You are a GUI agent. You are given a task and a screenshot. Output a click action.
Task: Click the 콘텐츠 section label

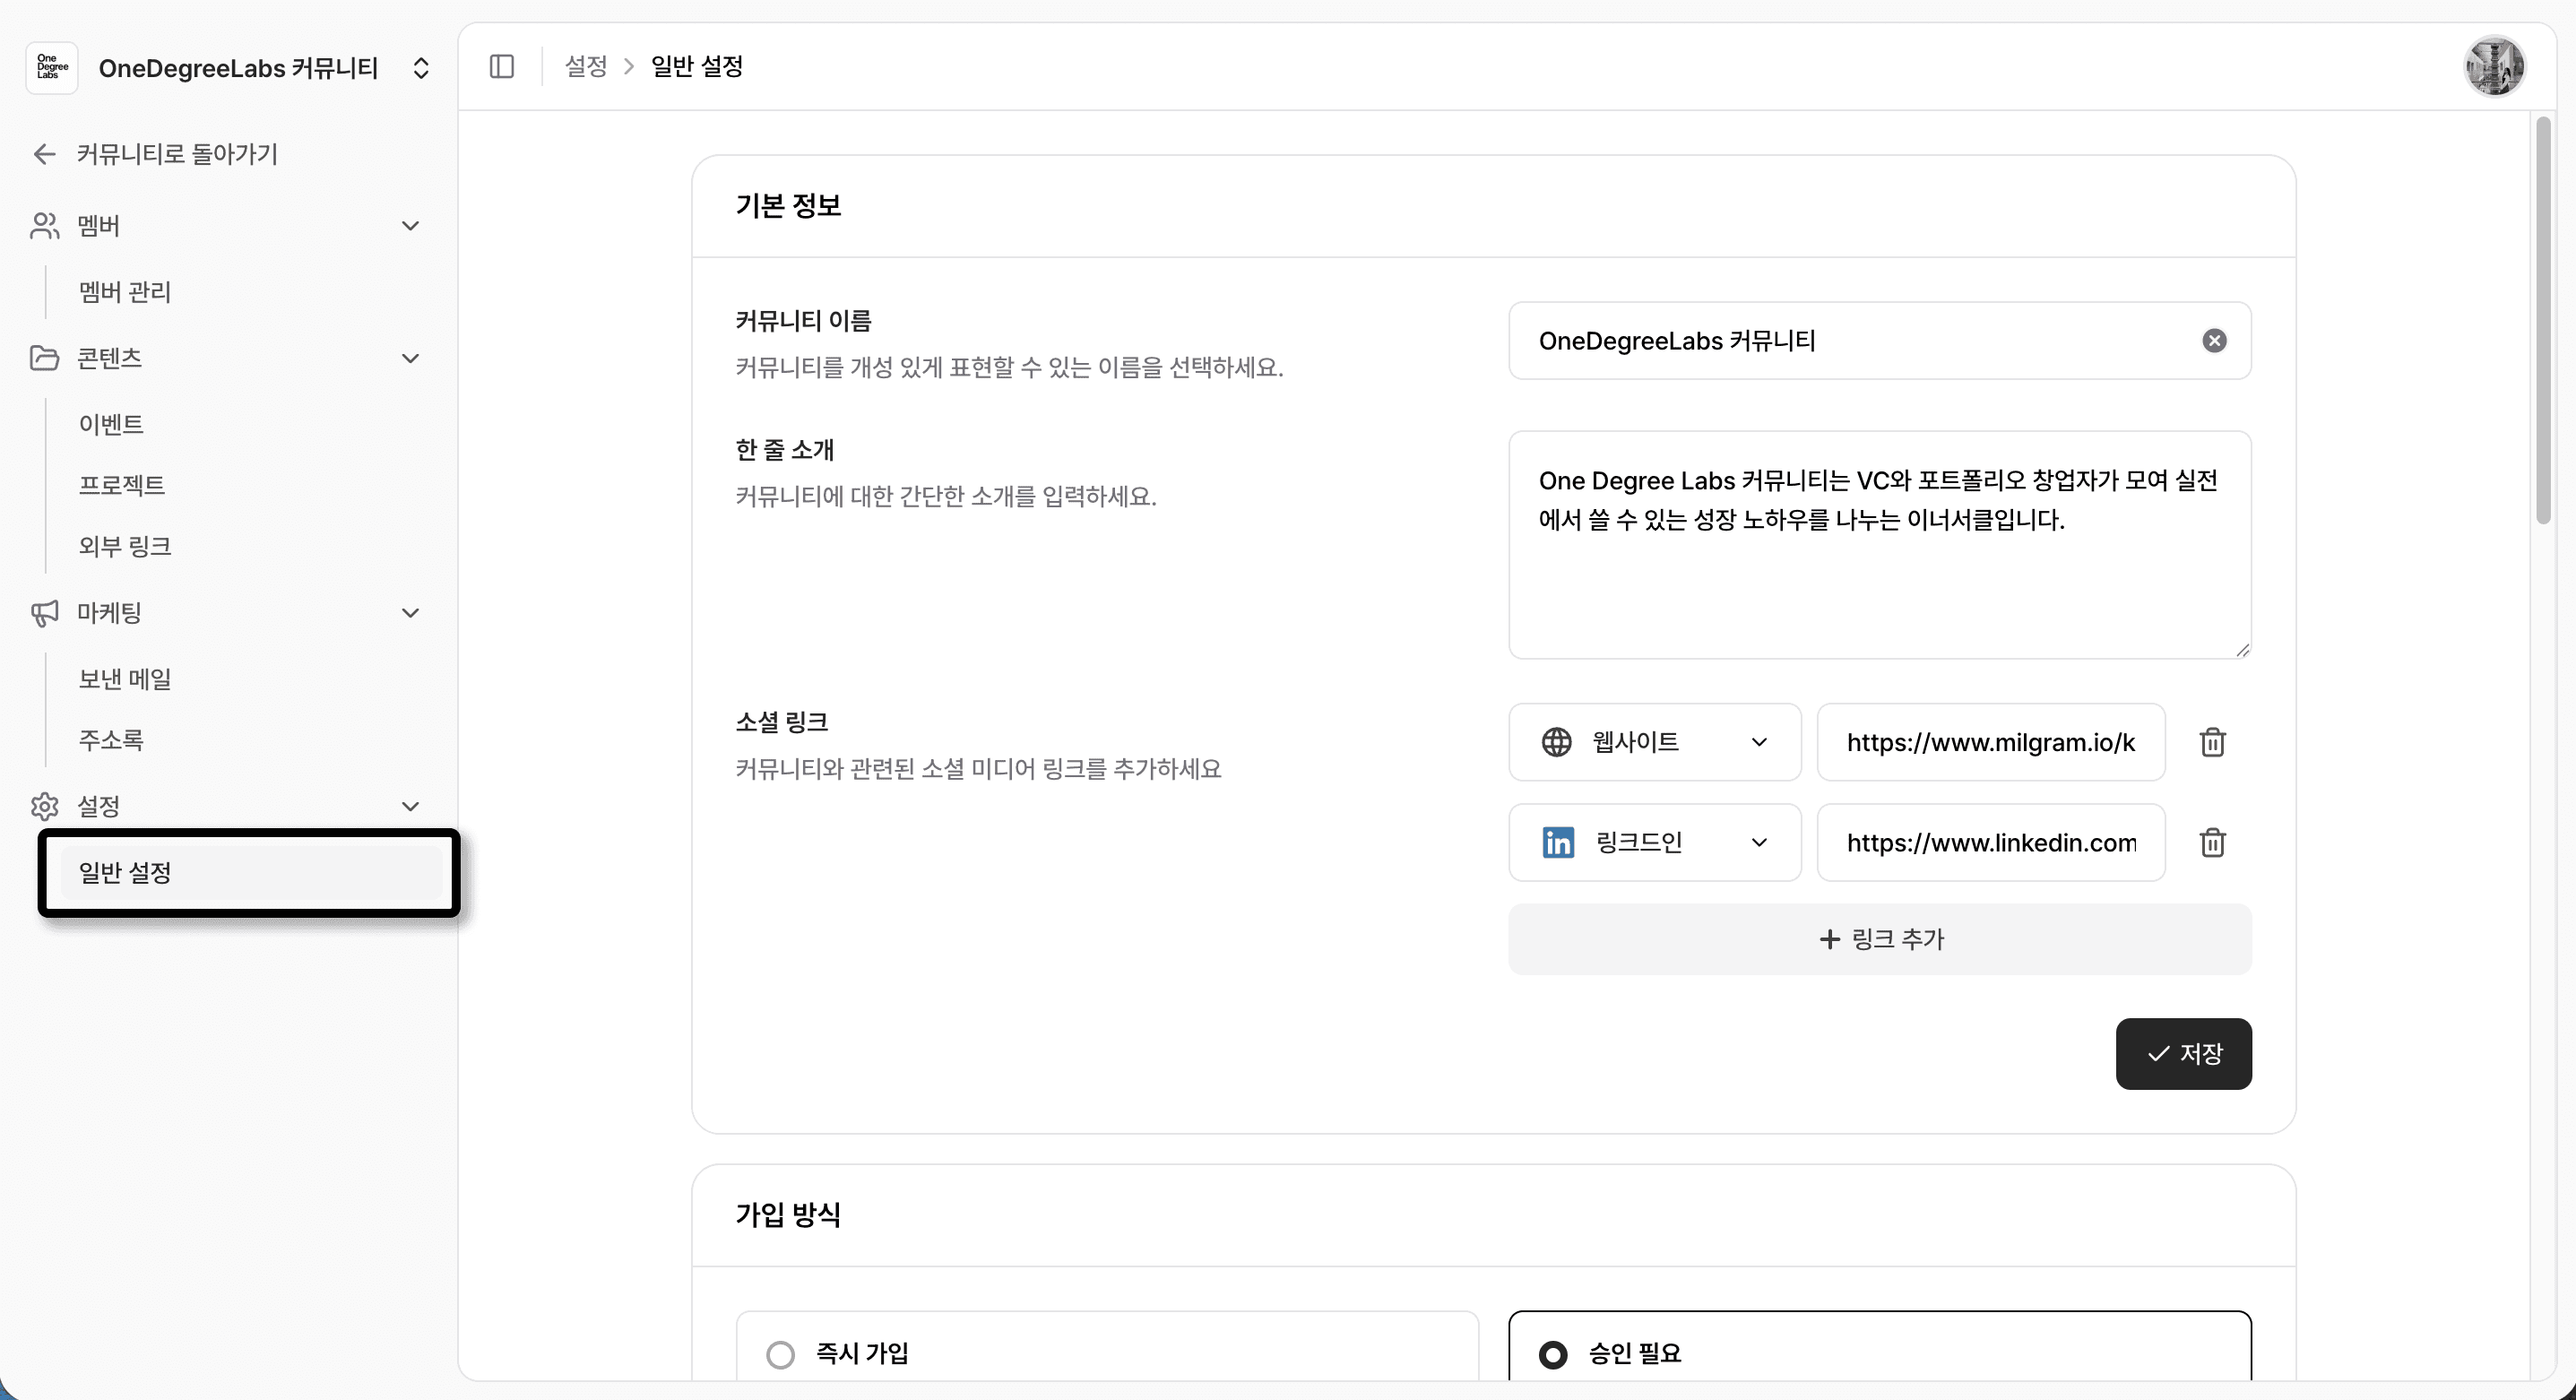coord(109,358)
